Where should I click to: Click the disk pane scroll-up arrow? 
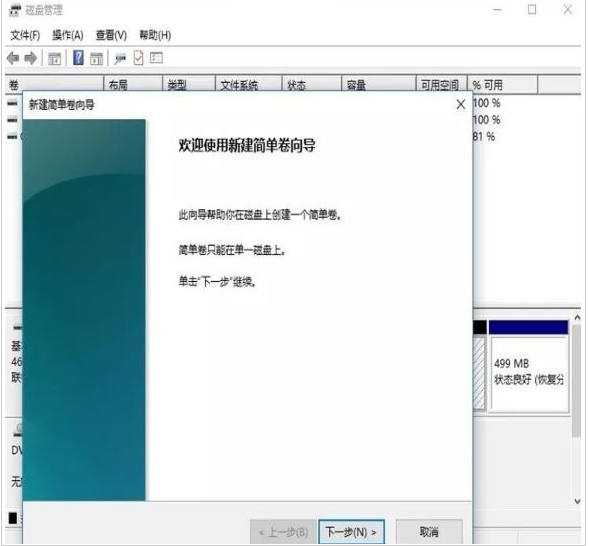tap(577, 318)
